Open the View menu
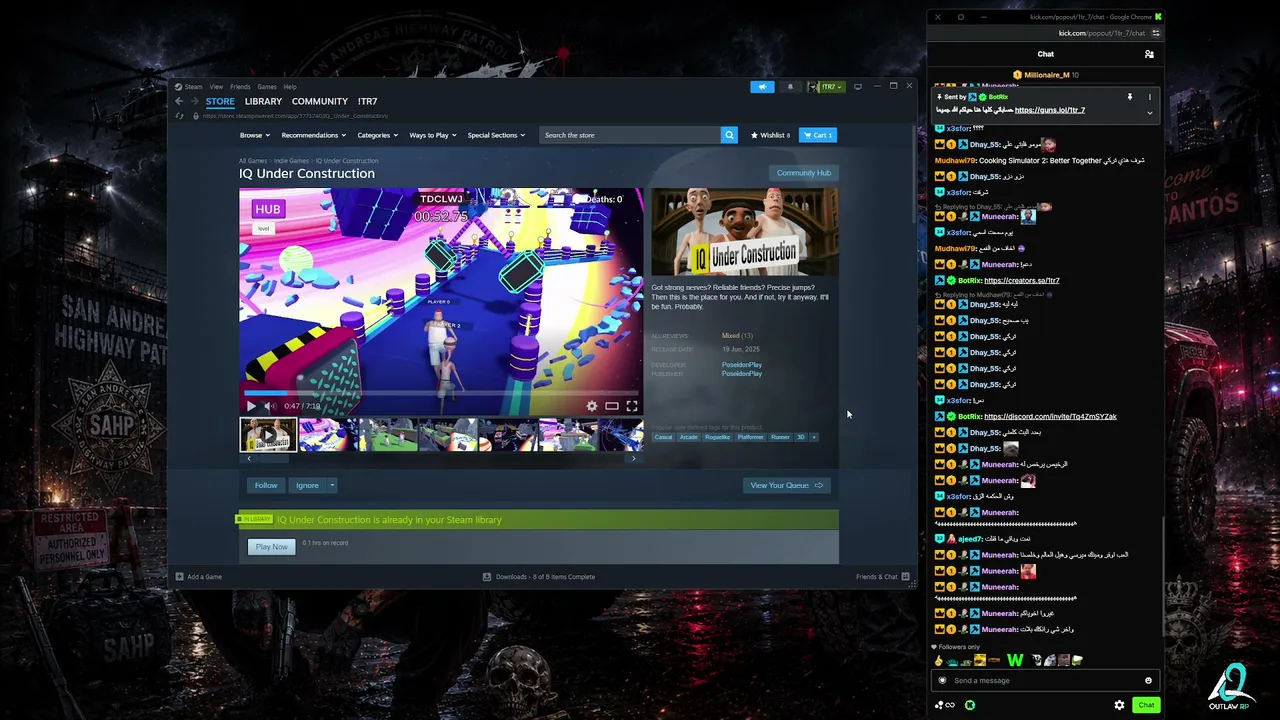 [x=216, y=87]
